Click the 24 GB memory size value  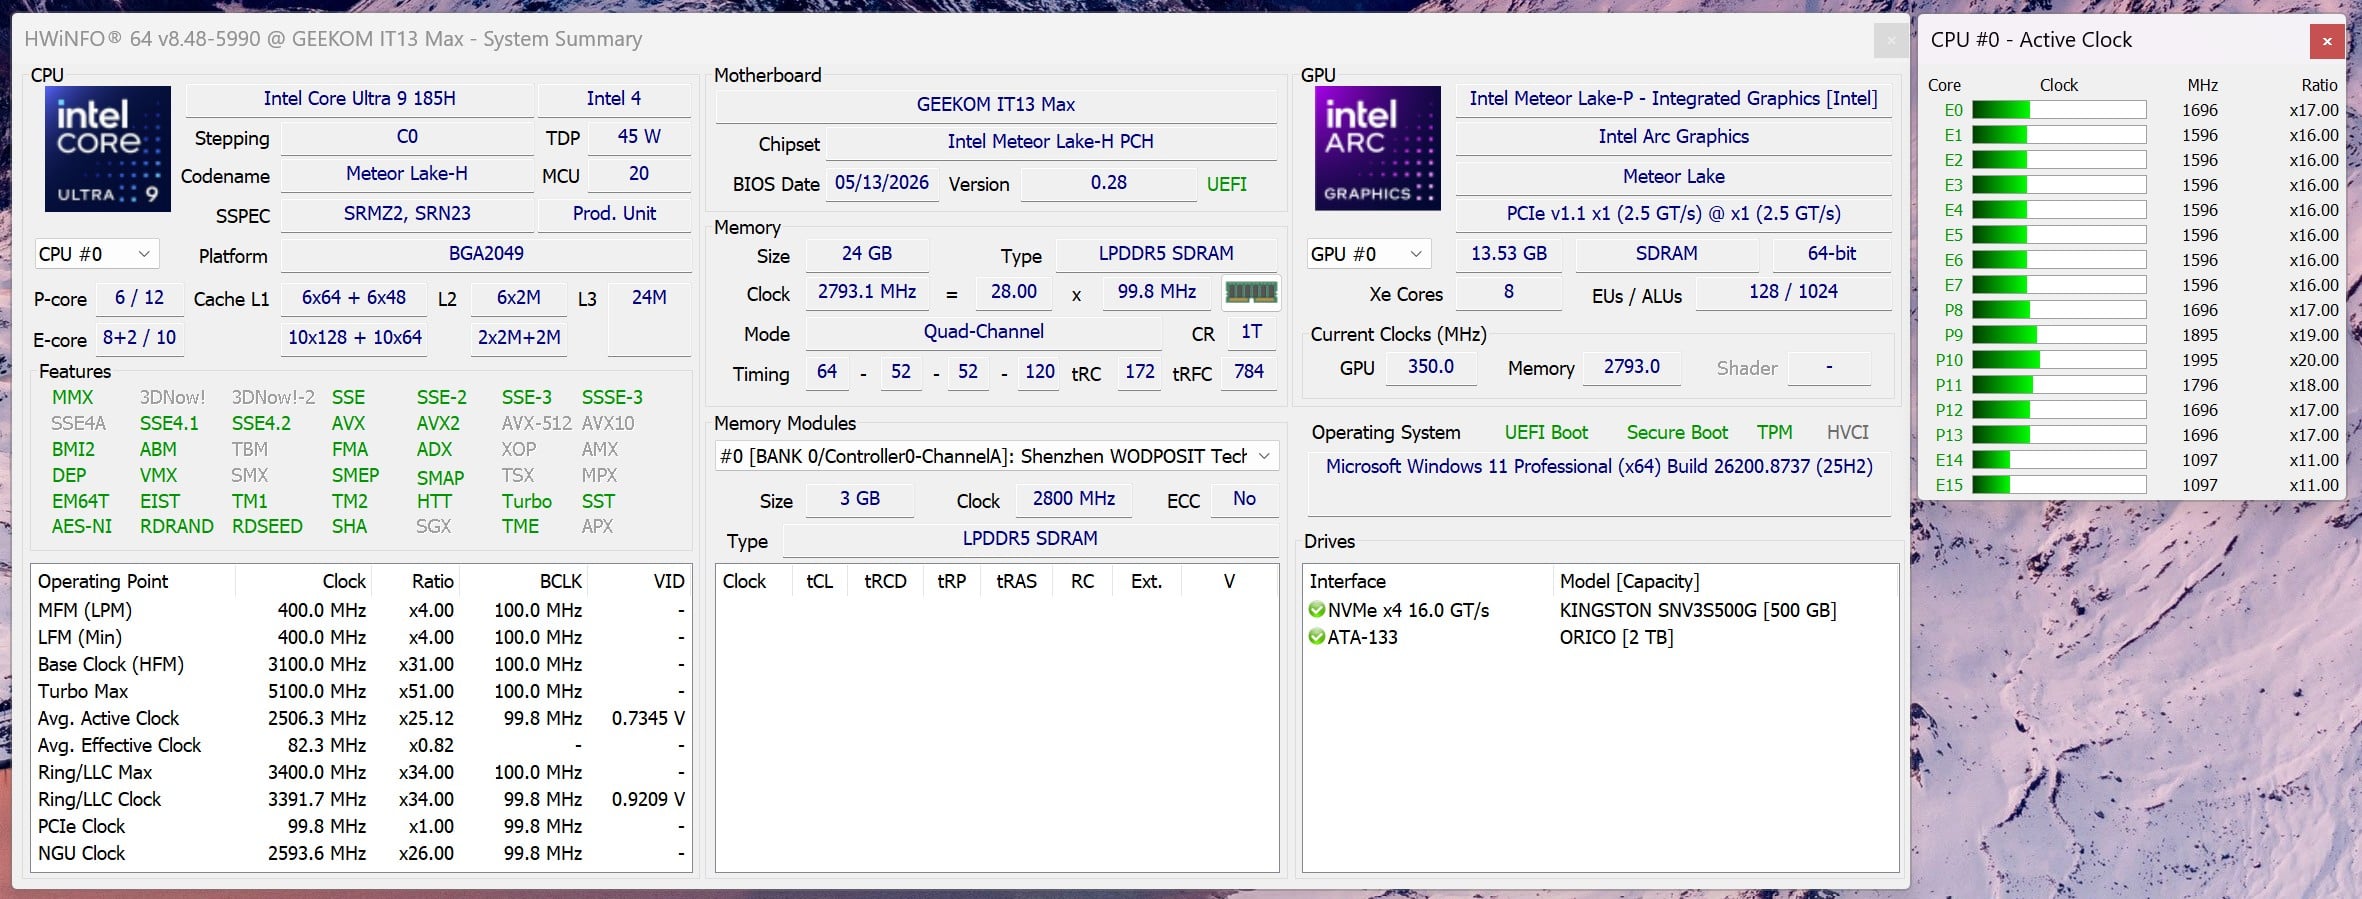[x=867, y=254]
